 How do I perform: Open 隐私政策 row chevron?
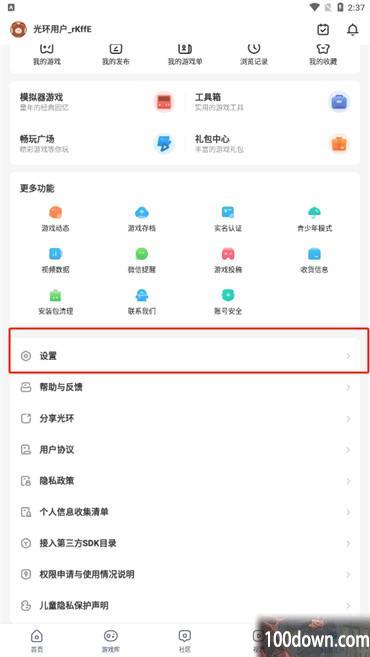coord(348,481)
